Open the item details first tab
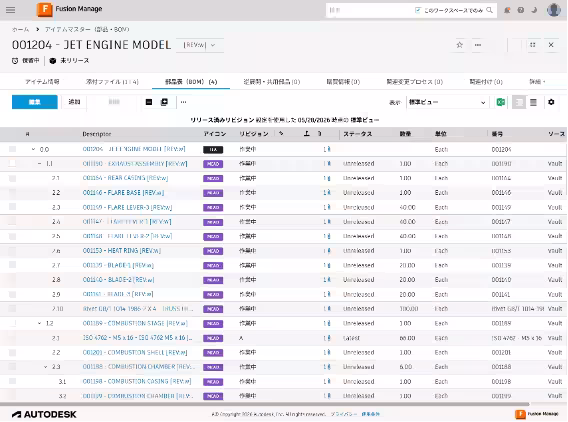The image size is (568, 422). click(x=42, y=82)
